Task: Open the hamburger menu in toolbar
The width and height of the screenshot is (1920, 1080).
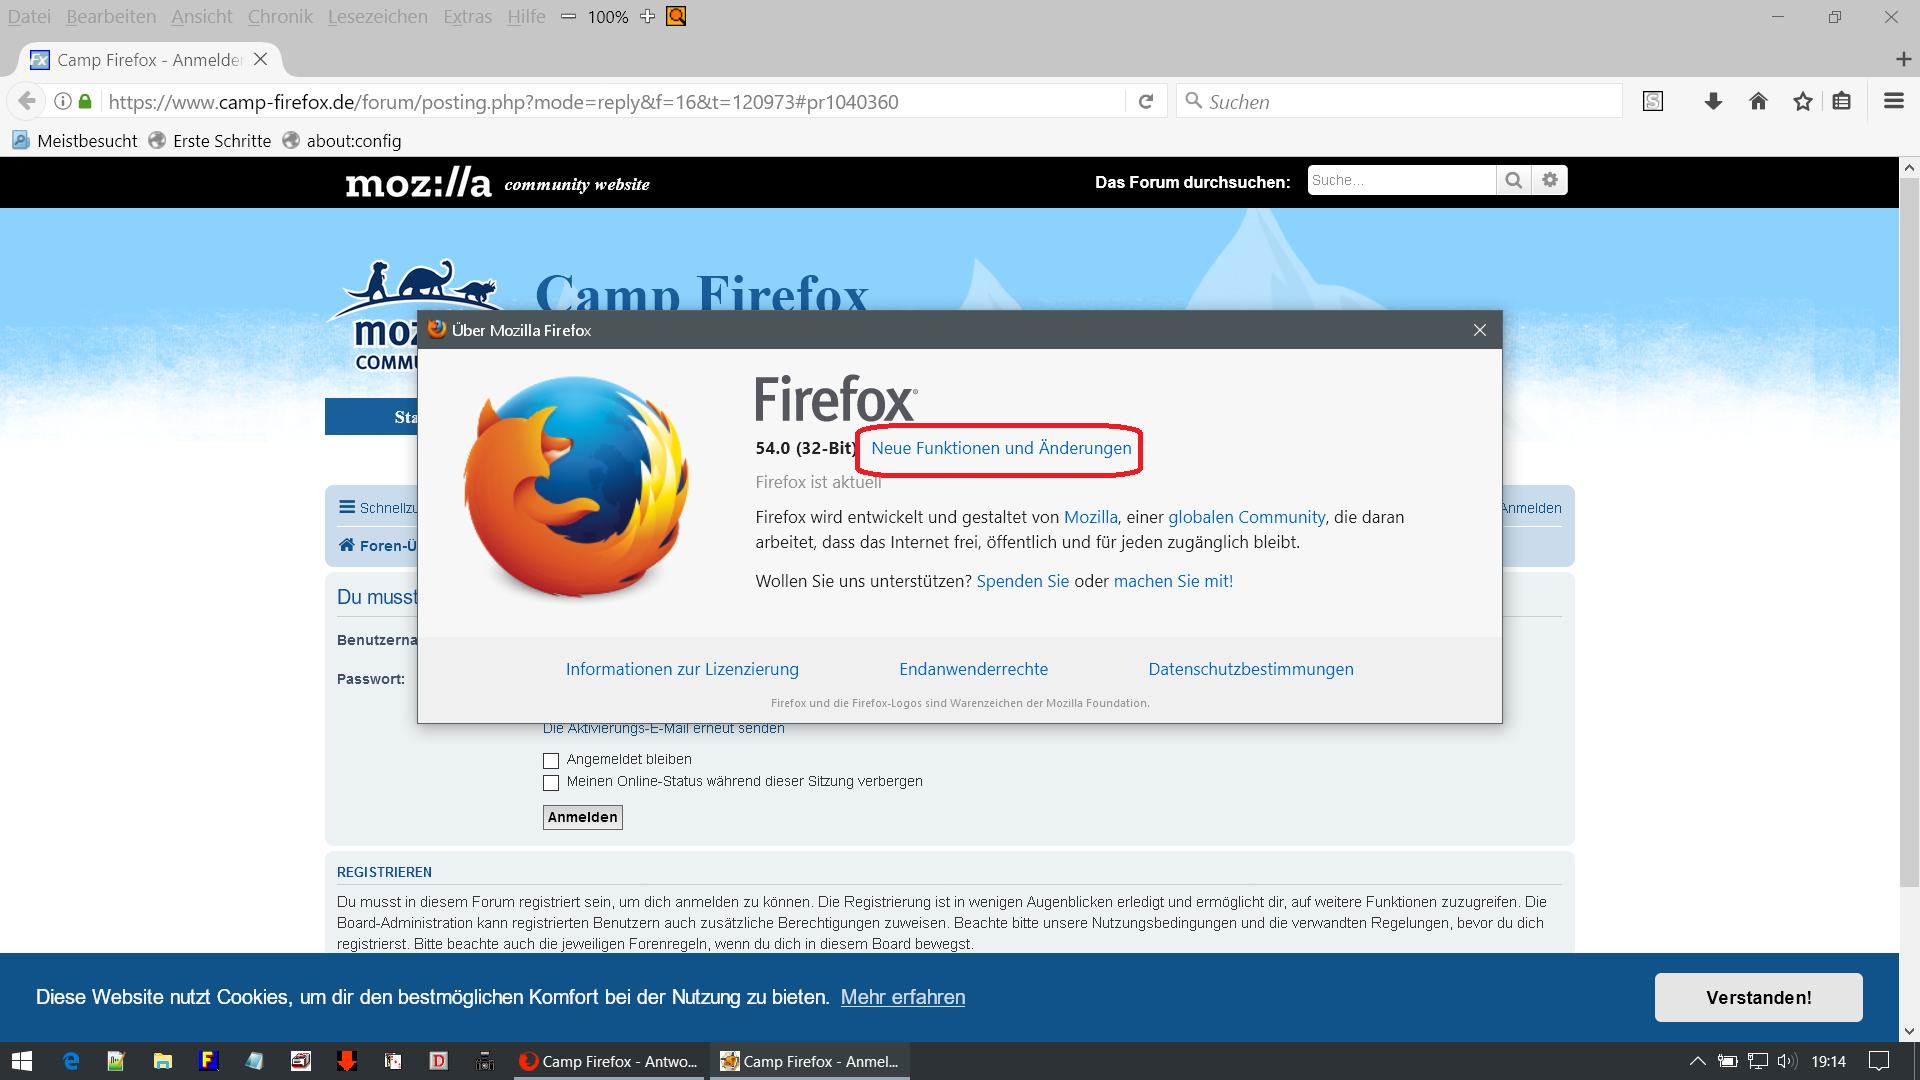Action: [x=1893, y=101]
